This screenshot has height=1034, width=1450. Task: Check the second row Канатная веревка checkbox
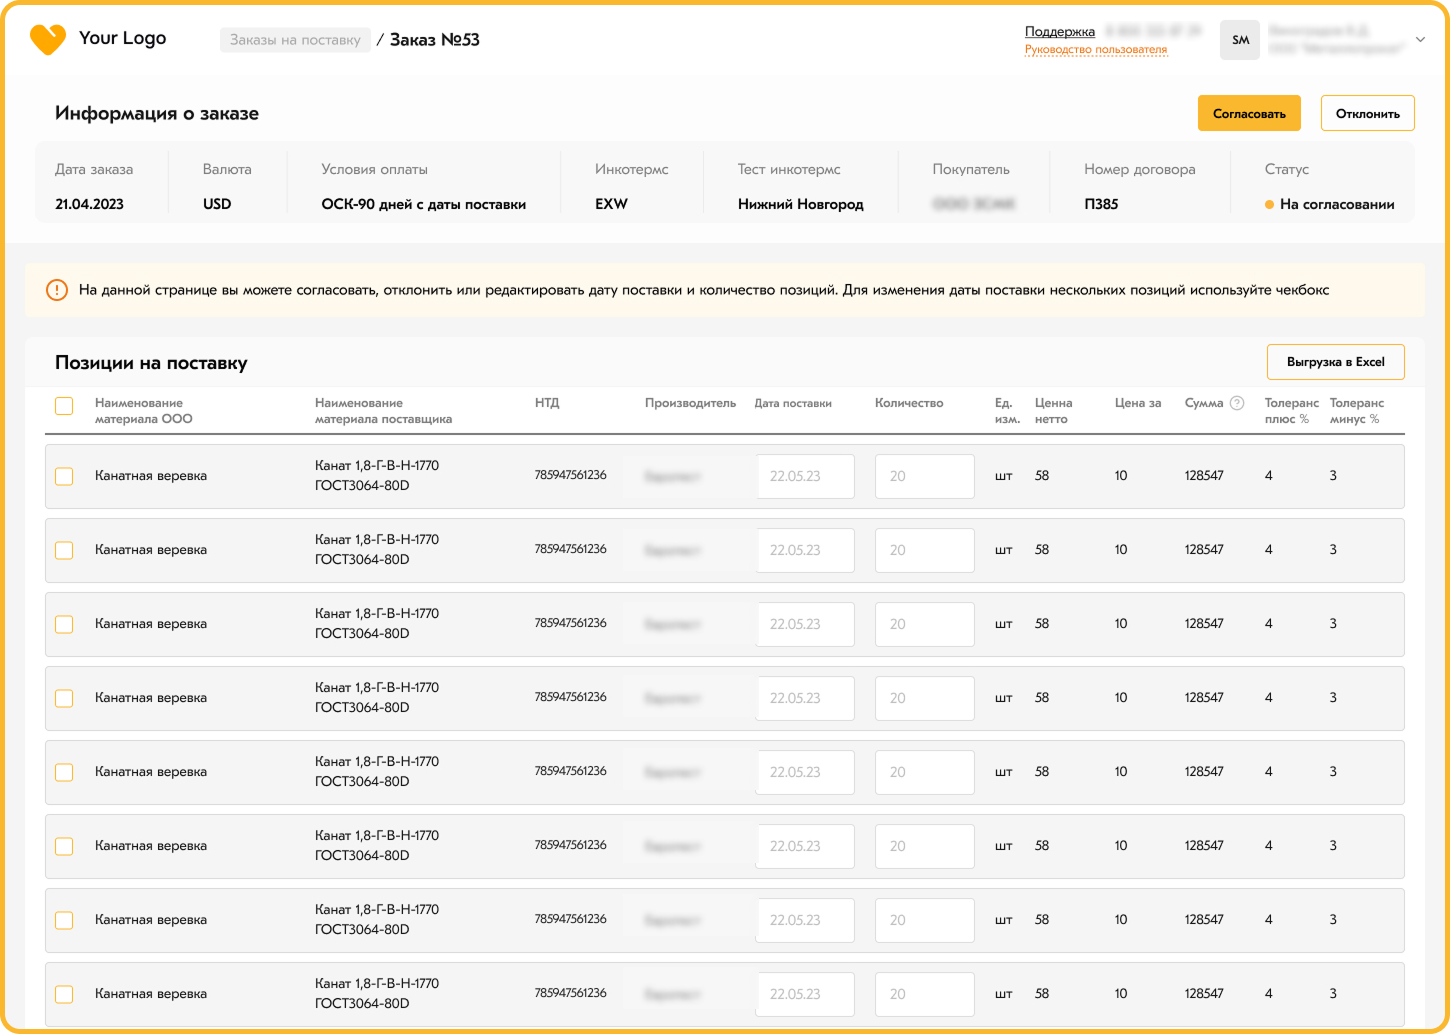coord(64,550)
